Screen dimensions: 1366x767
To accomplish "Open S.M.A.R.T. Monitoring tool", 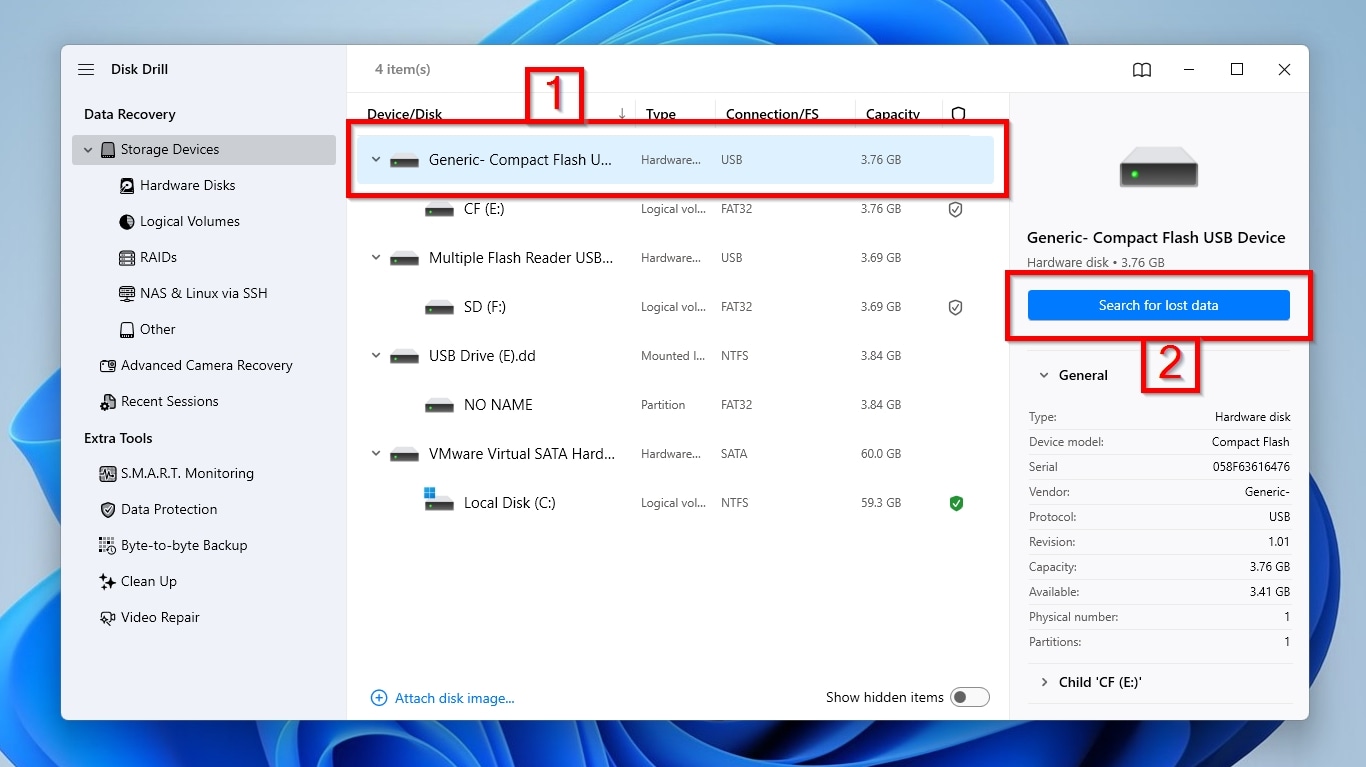I will point(187,474).
